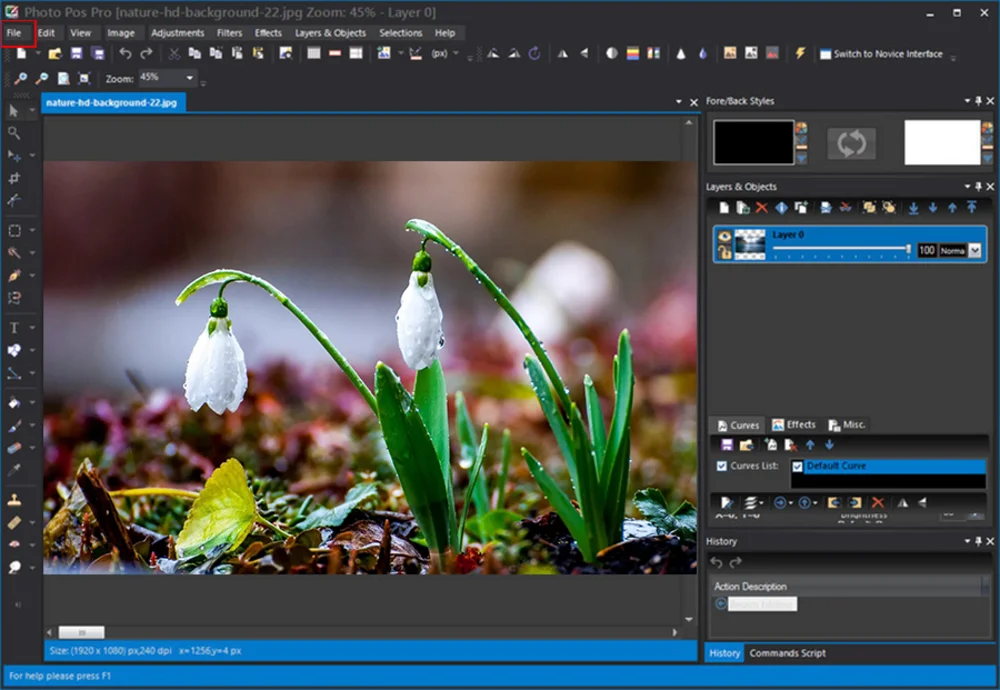Click Switch to Novice Interface

pos(881,54)
